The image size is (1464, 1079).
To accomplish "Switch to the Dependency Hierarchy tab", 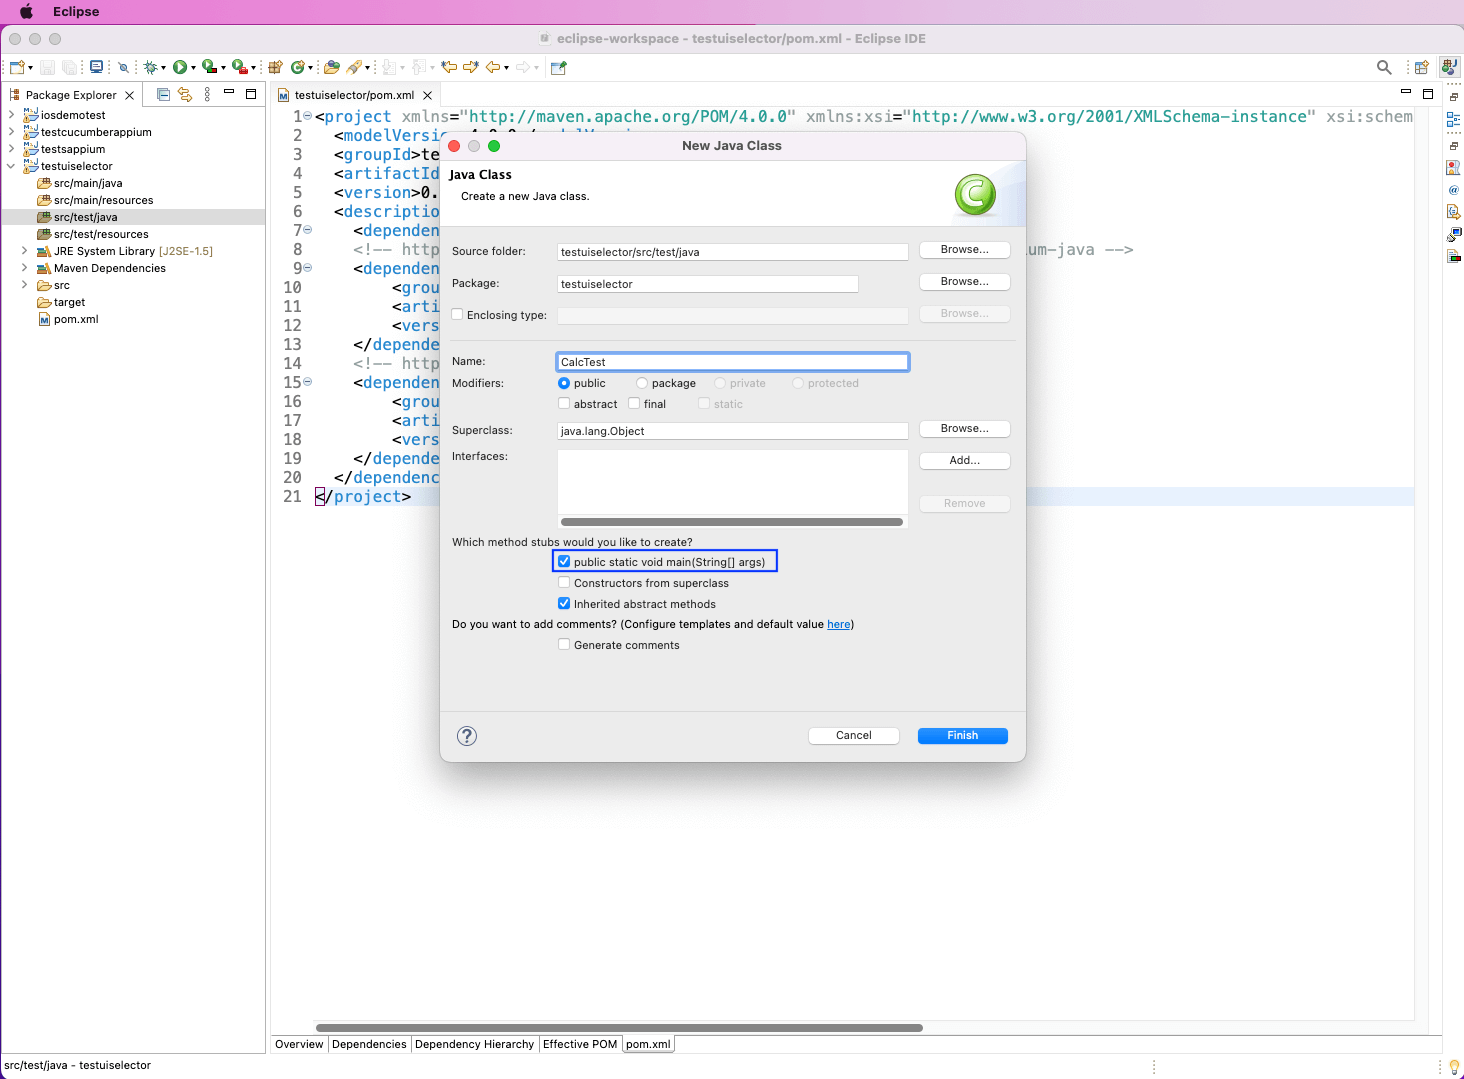I will coord(474,1044).
